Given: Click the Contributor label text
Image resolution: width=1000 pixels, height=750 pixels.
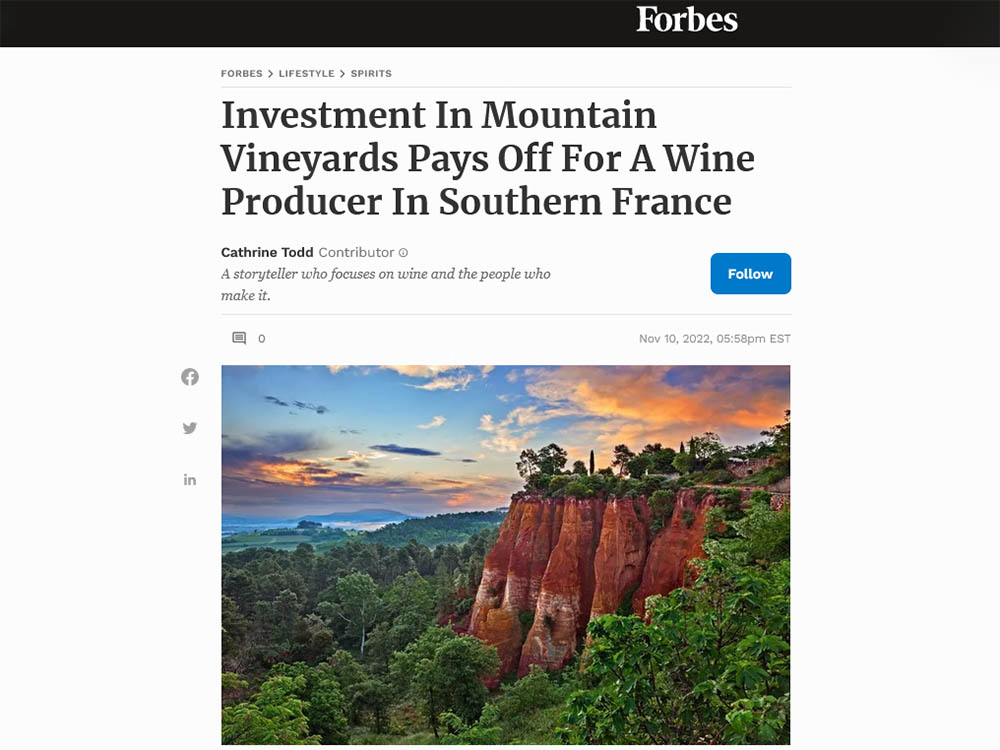Looking at the screenshot, I should [357, 252].
